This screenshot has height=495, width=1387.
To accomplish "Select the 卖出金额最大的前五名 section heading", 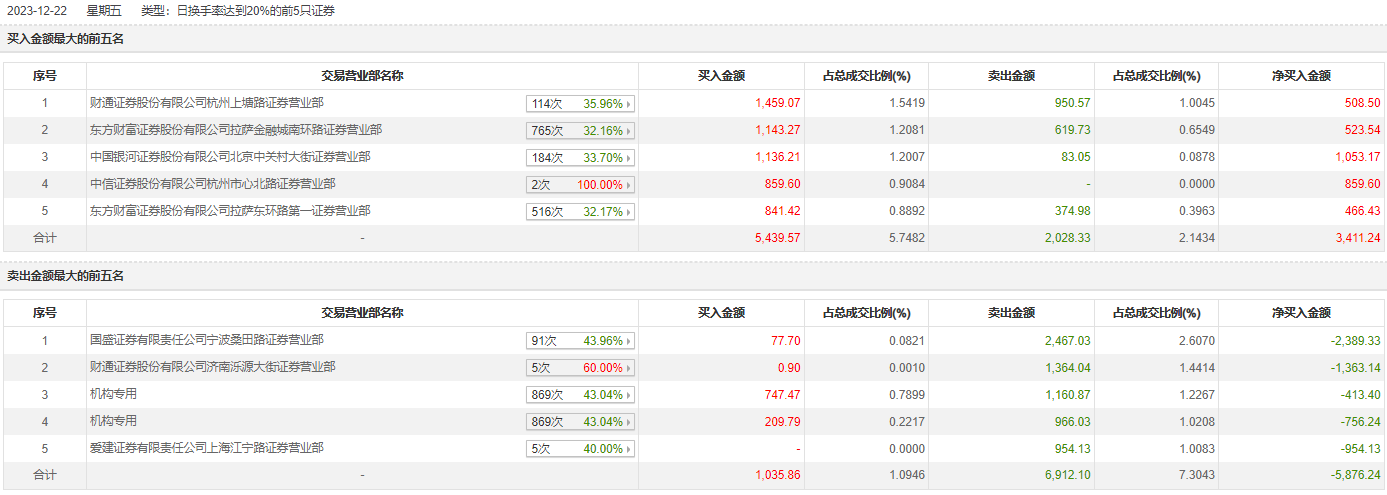I will point(66,276).
